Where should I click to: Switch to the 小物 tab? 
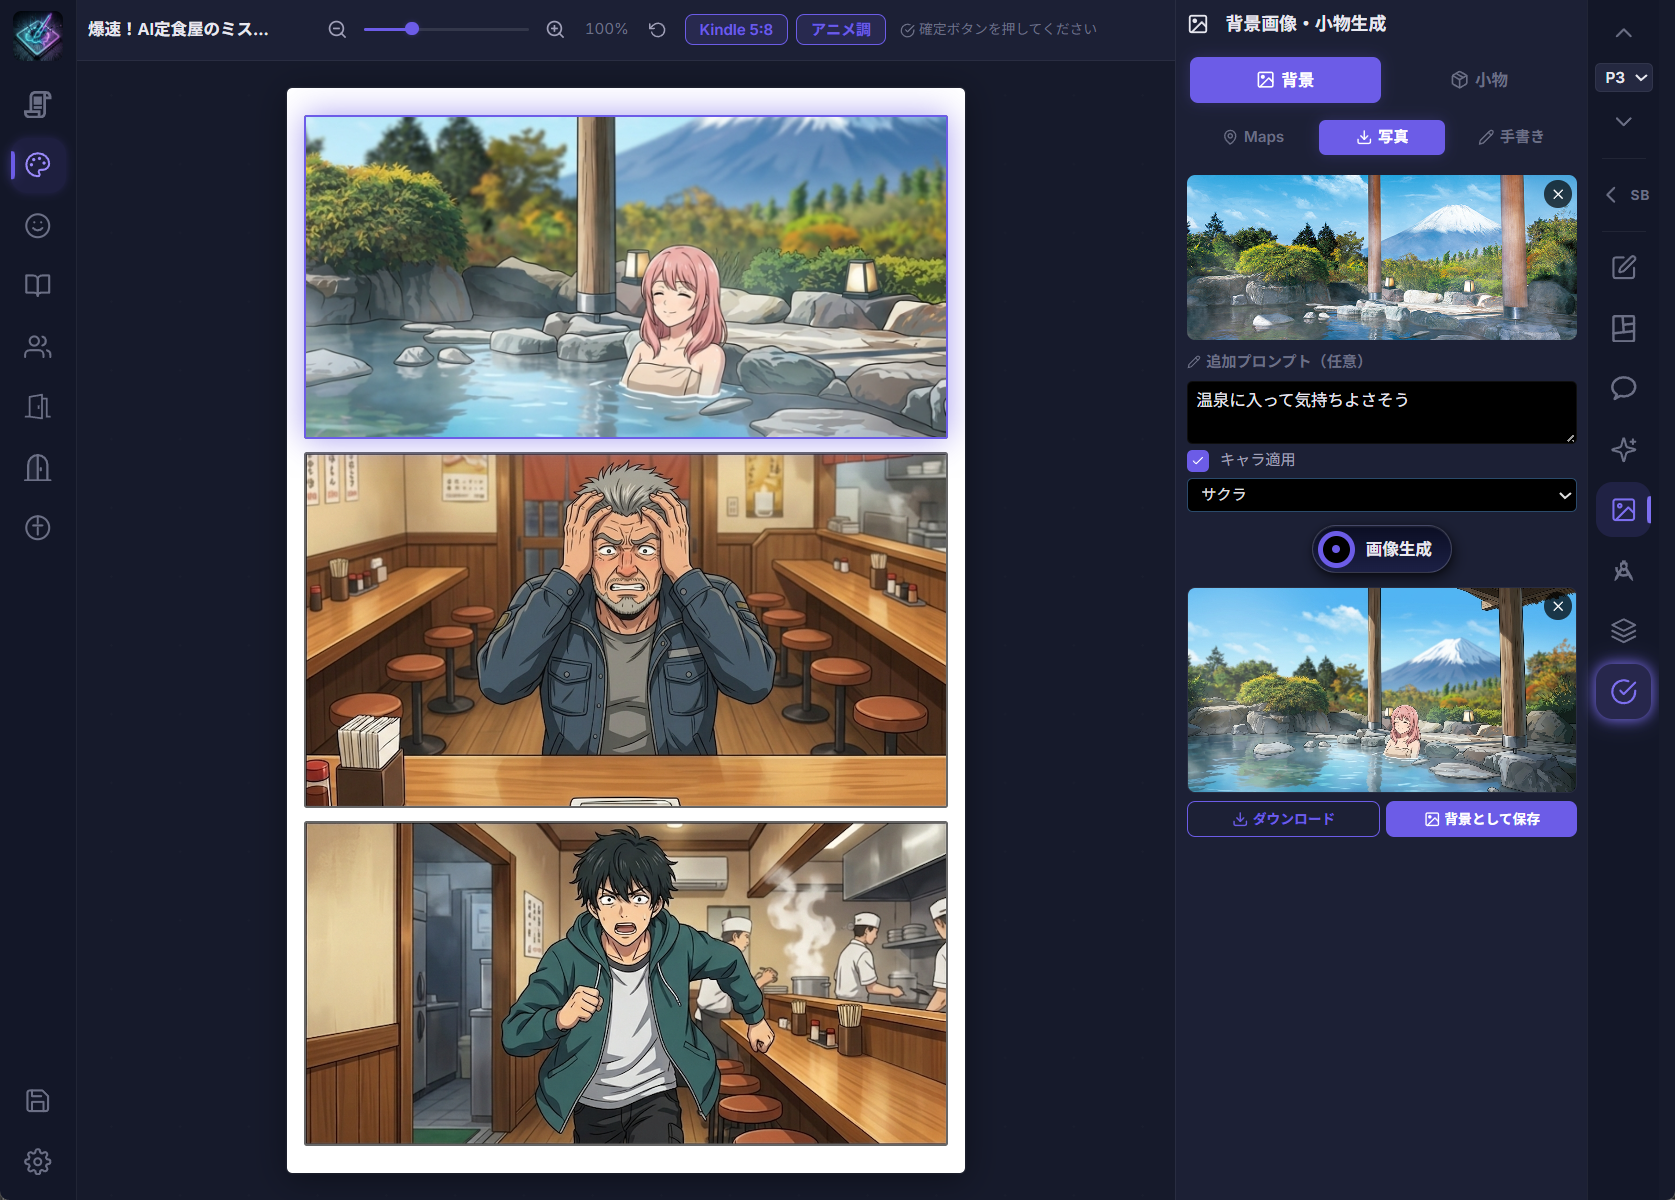pyautogui.click(x=1479, y=80)
